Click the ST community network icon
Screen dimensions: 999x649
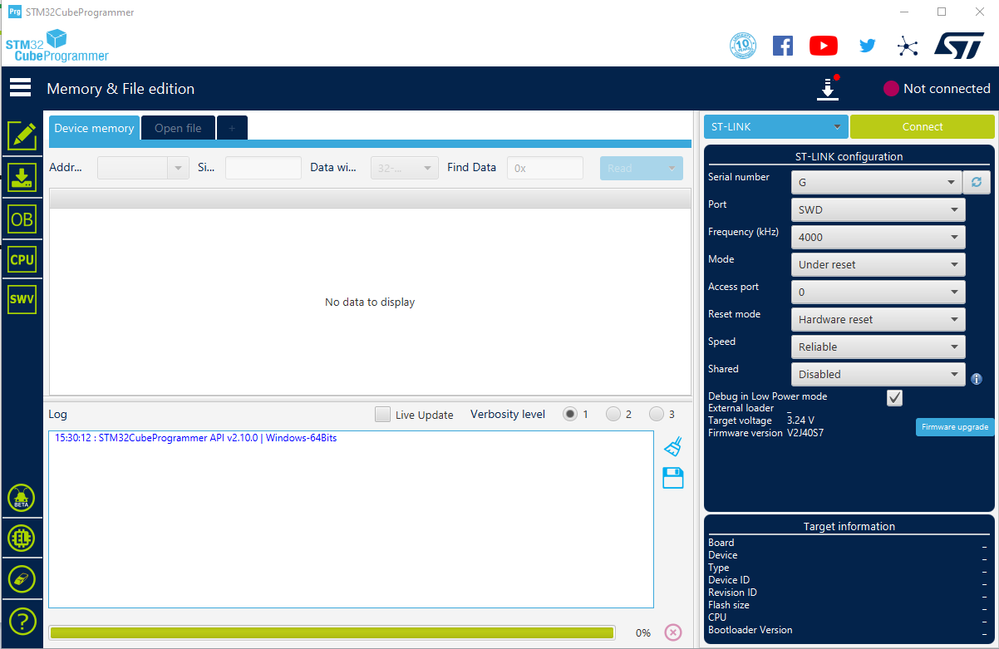pos(907,46)
